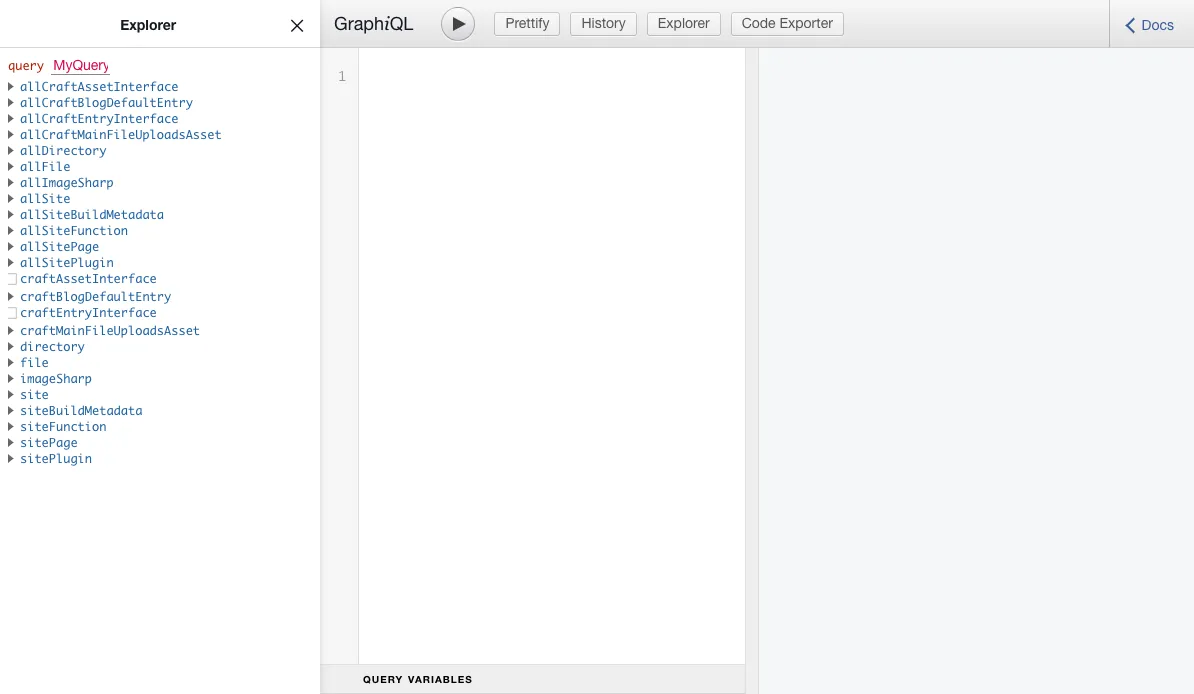Open the Query Variables section

click(417, 680)
